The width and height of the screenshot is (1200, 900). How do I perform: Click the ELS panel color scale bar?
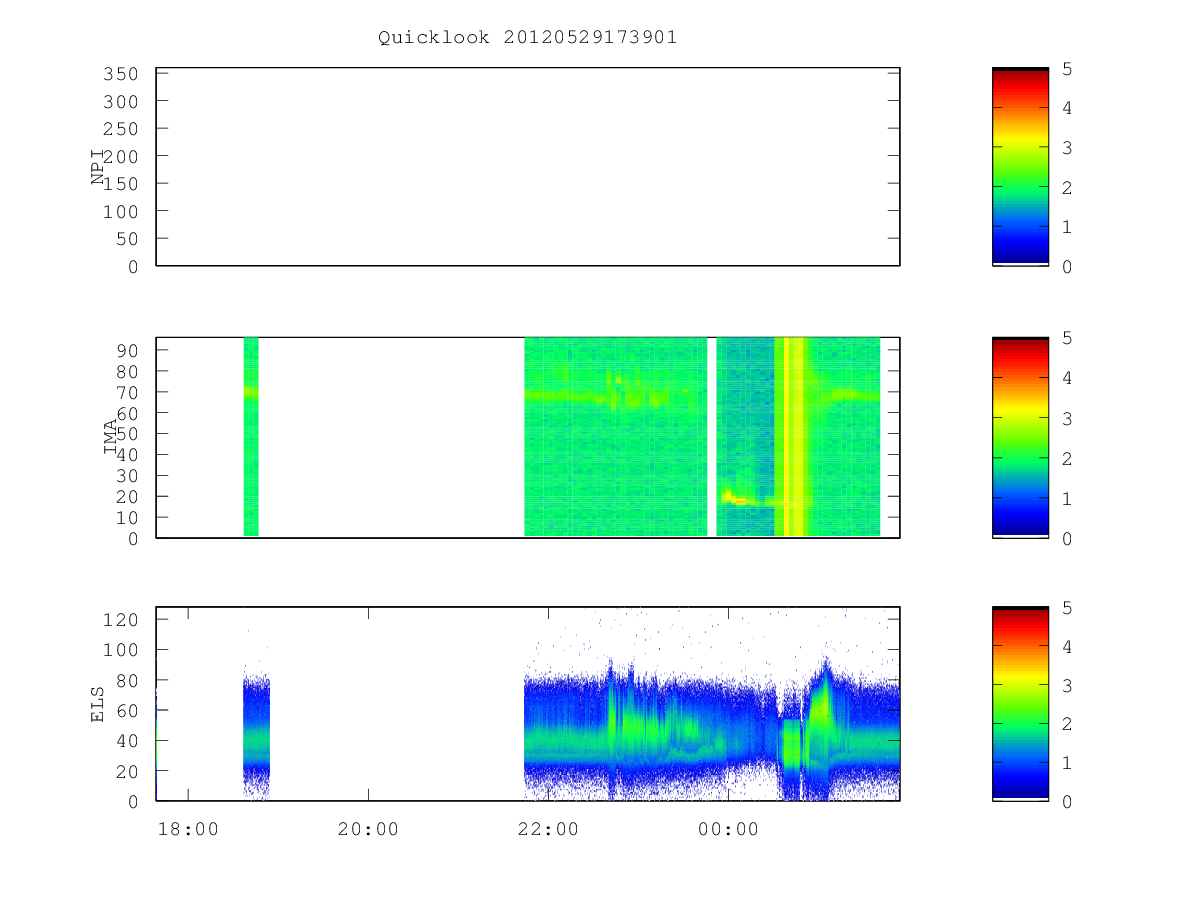click(1020, 704)
